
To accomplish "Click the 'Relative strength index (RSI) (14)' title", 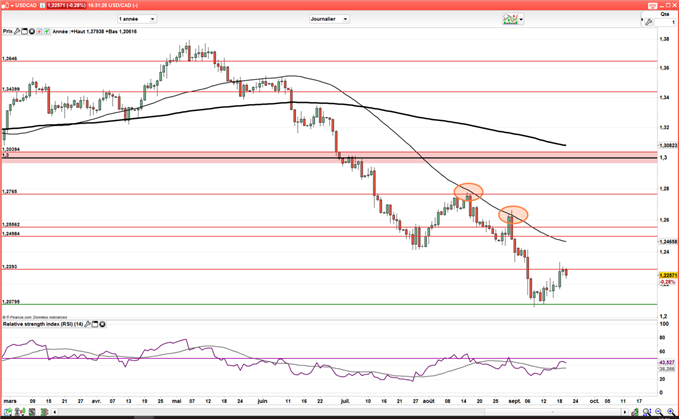I will pyautogui.click(x=43, y=324).
